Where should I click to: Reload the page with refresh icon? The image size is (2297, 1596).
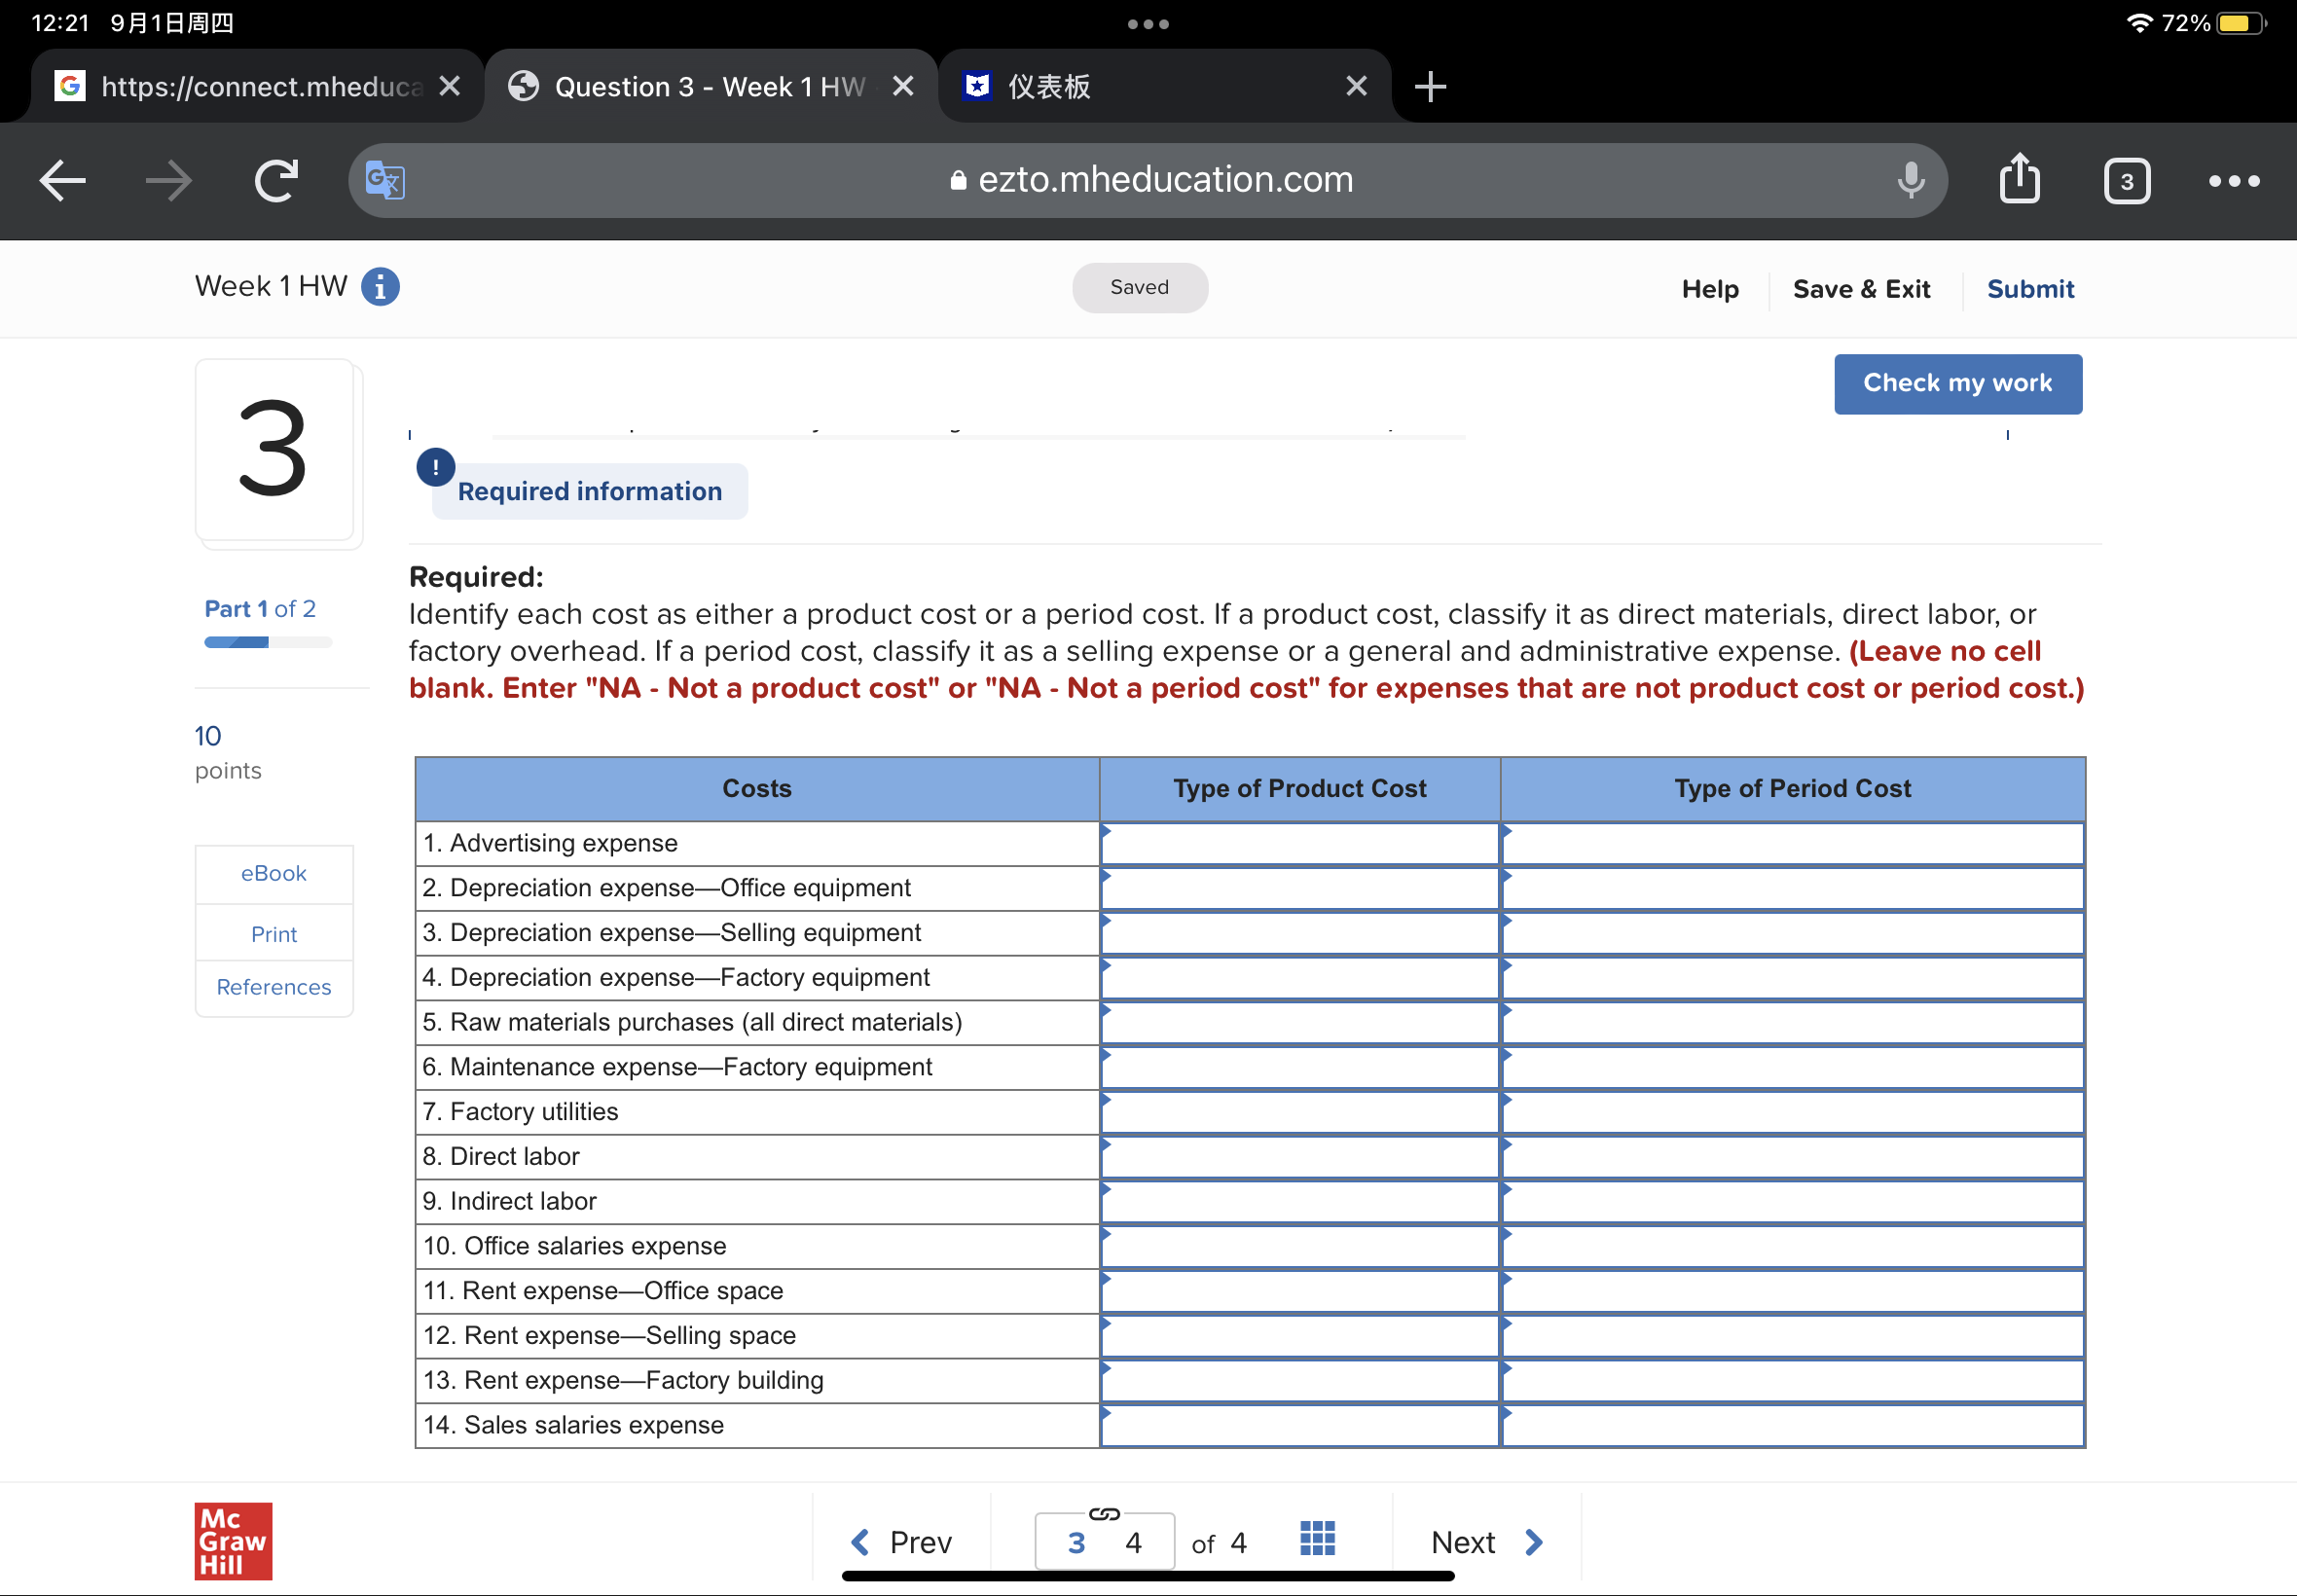pos(276,181)
